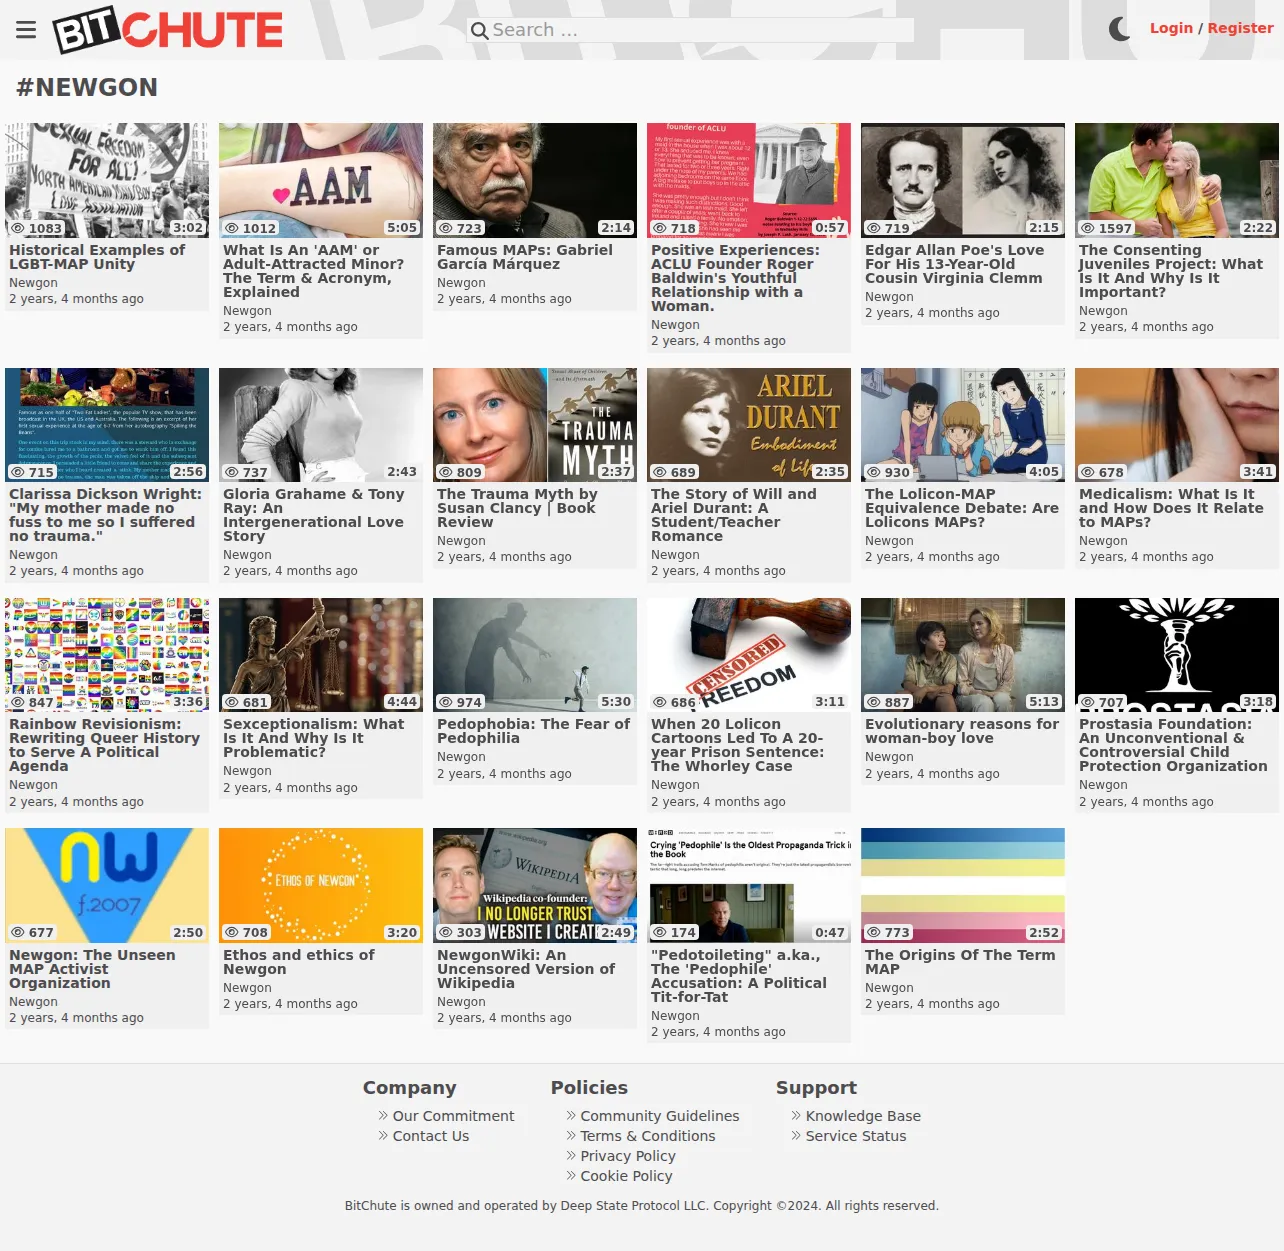
Task: Open the Community Guidelines footer link
Action: click(660, 1116)
